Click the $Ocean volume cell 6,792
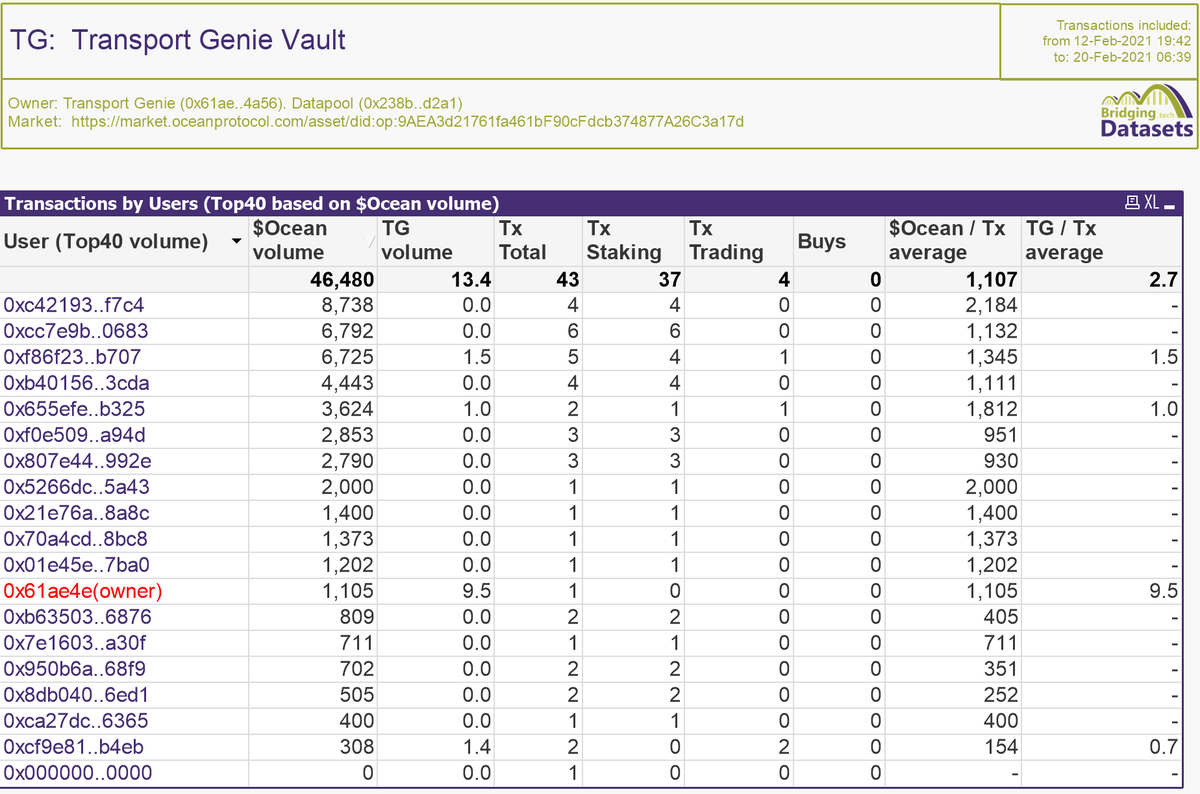The image size is (1200, 794). click(x=347, y=330)
